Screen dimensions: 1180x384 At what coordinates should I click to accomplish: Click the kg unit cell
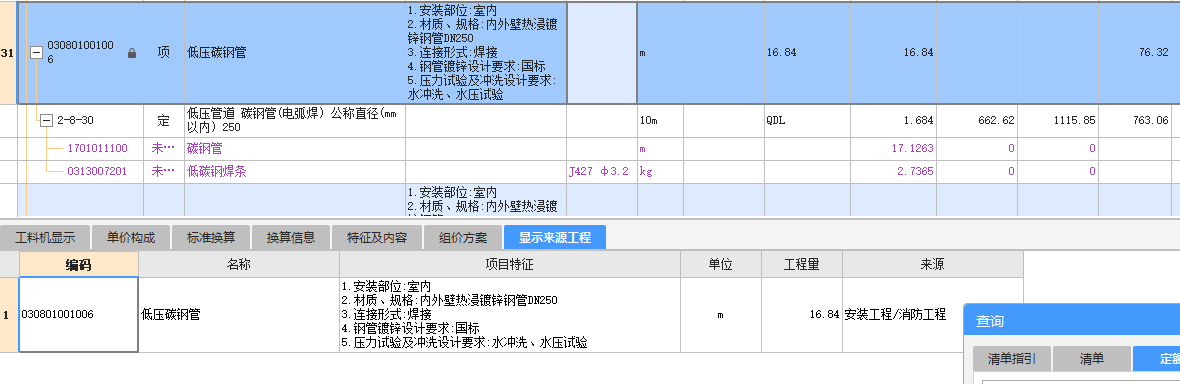click(x=660, y=172)
